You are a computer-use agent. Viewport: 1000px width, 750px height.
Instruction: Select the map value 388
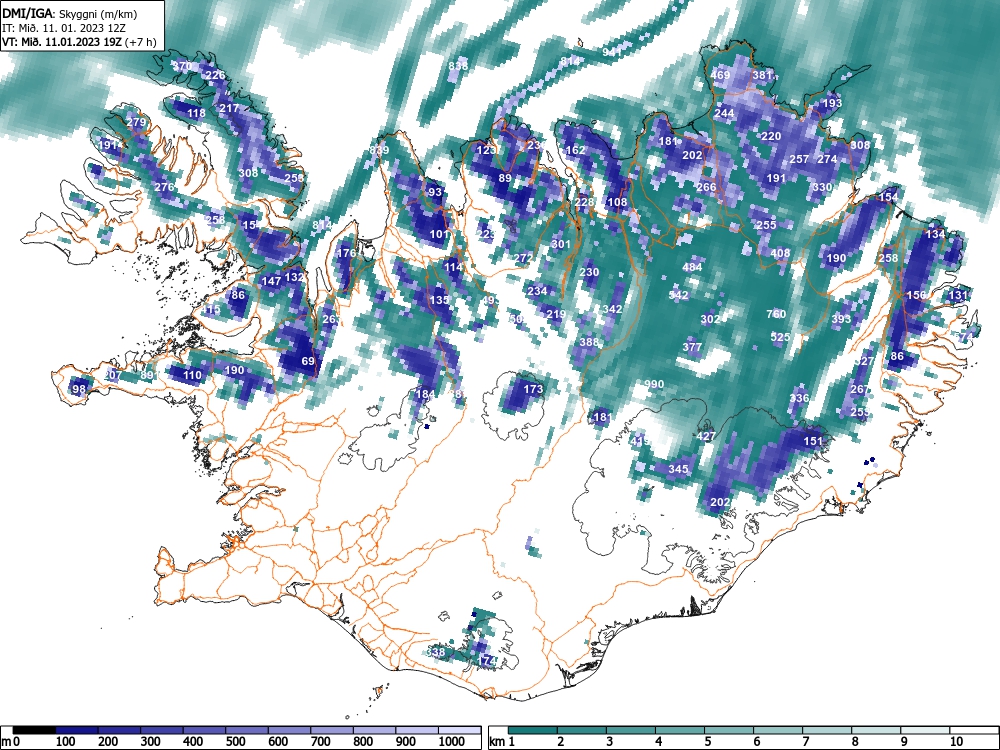589,342
